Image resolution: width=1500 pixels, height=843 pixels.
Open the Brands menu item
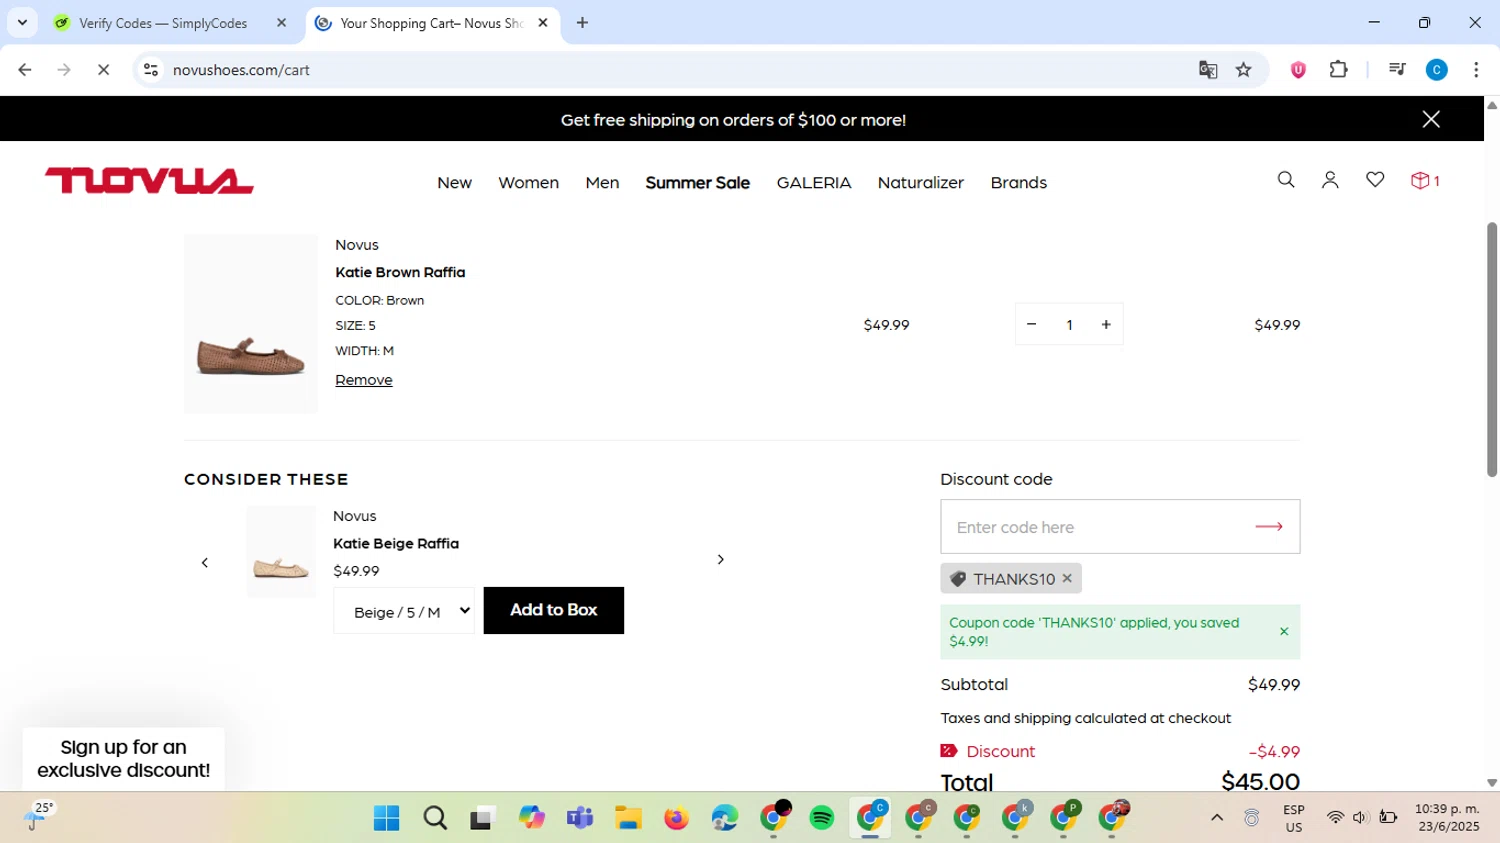coord(1018,182)
